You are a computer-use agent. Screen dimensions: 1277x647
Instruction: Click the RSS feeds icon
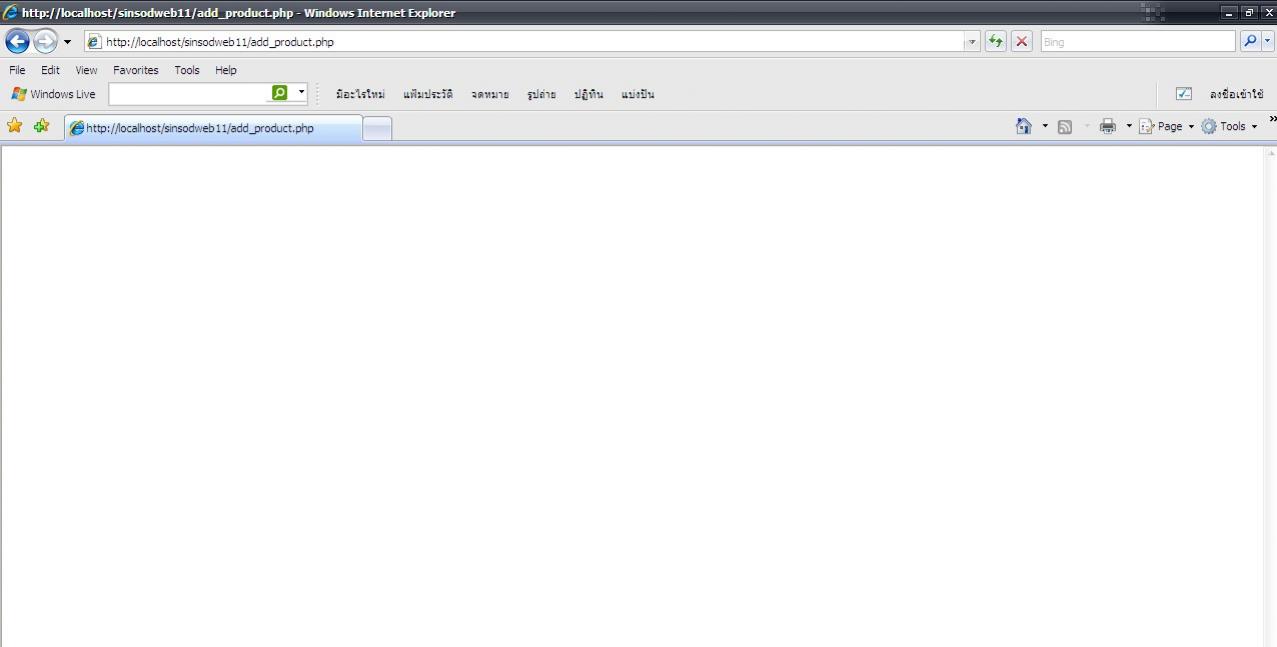coord(1065,127)
